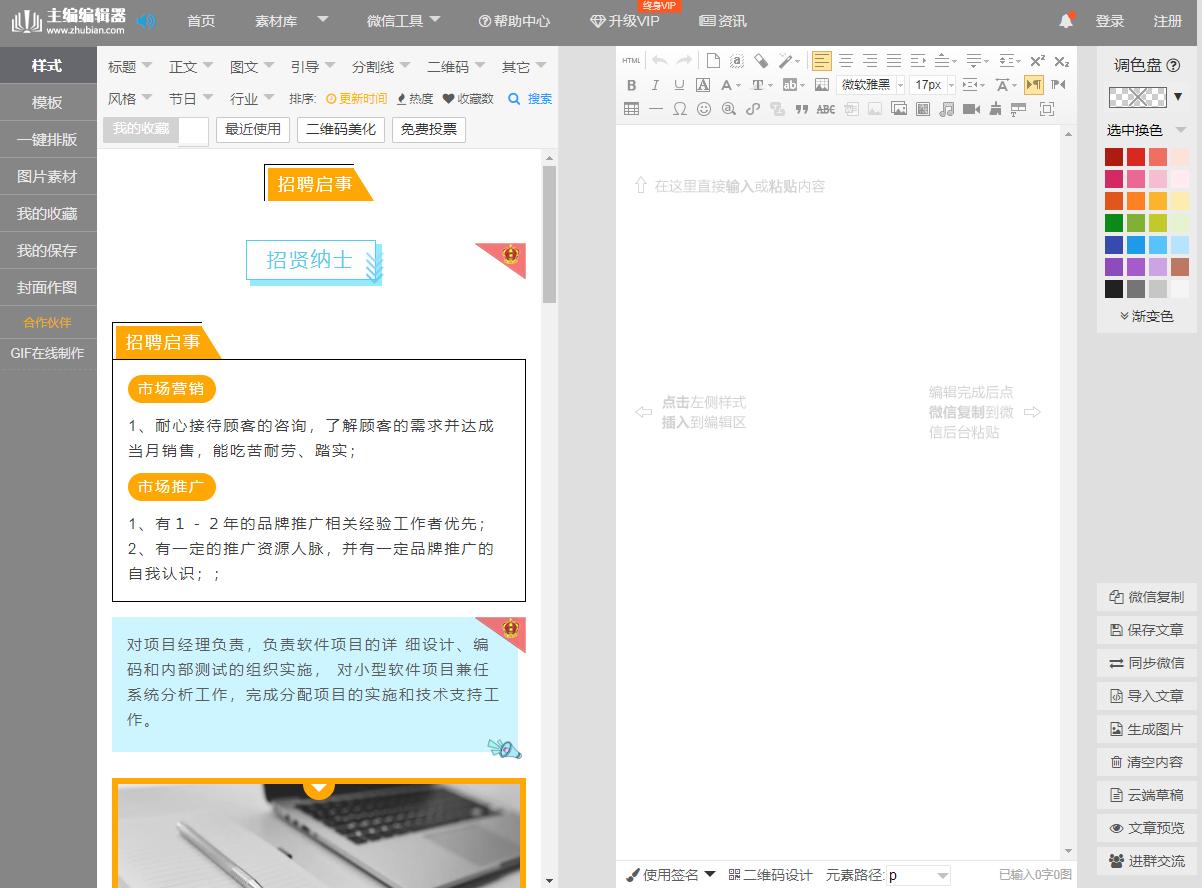Insert a hyperlink using the link icon

click(753, 110)
